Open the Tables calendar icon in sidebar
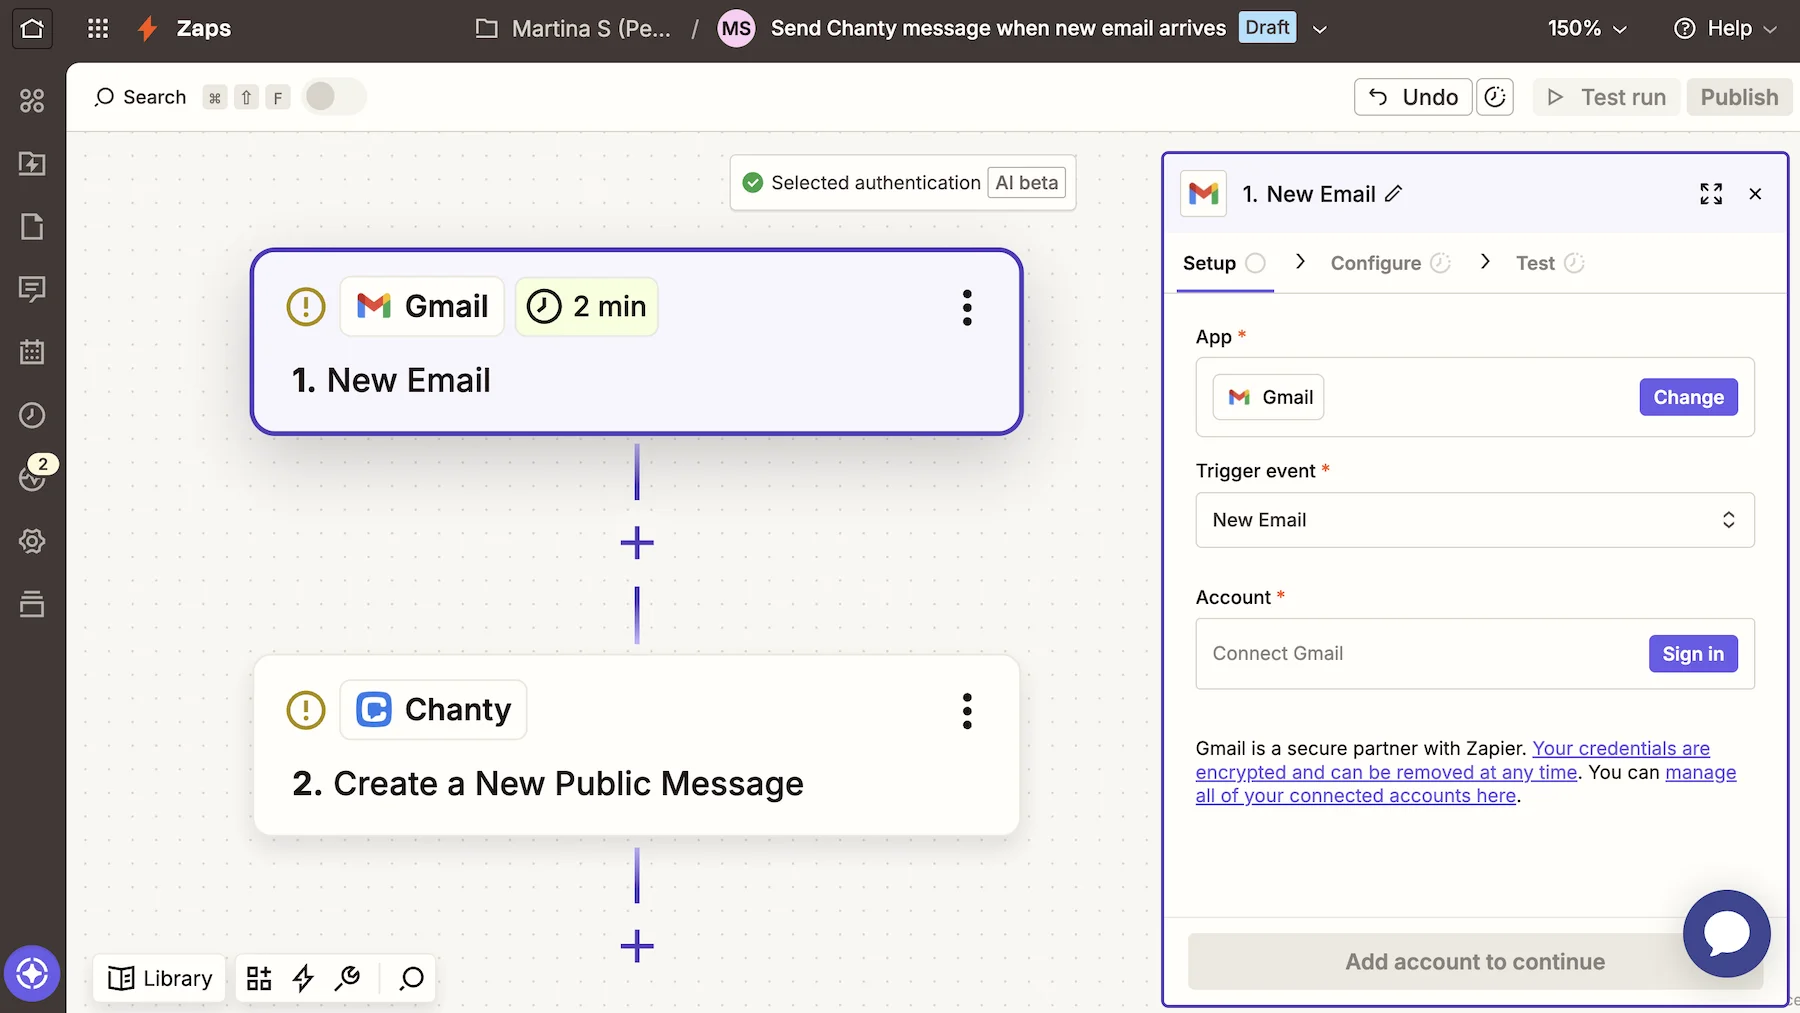Viewport: 1800px width, 1013px height. (x=33, y=352)
